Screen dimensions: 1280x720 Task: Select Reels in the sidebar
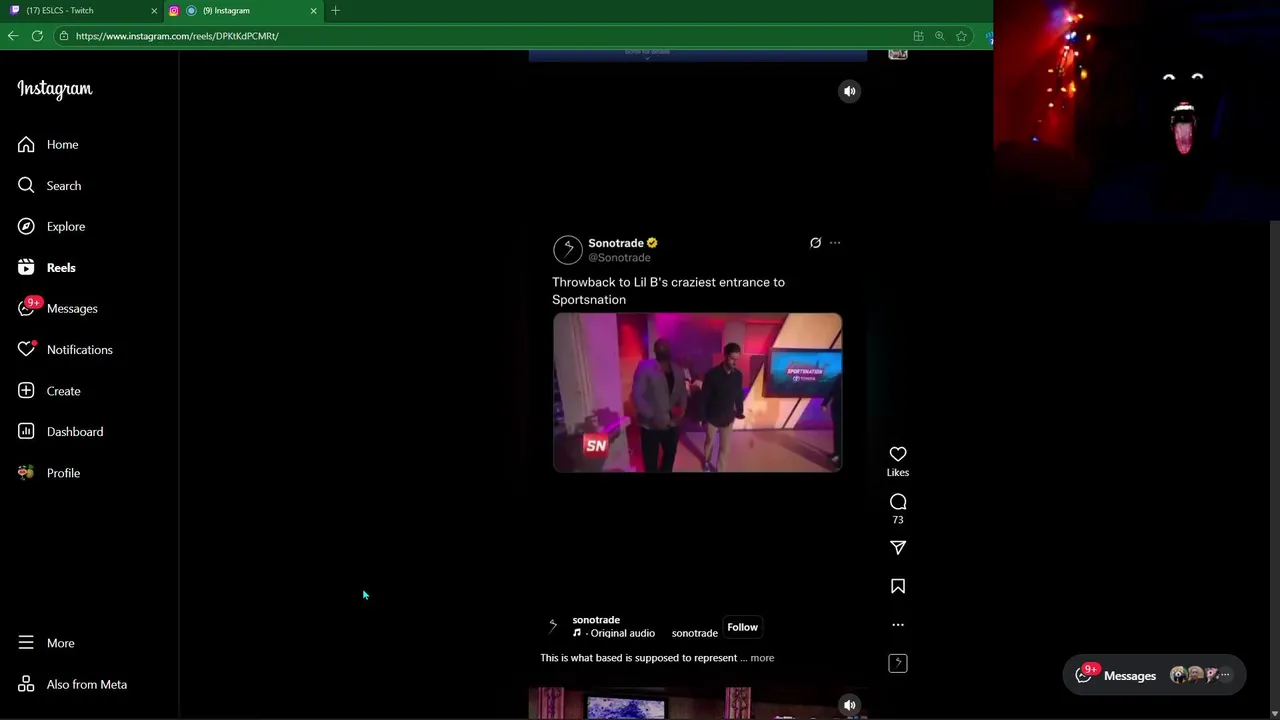click(x=61, y=268)
